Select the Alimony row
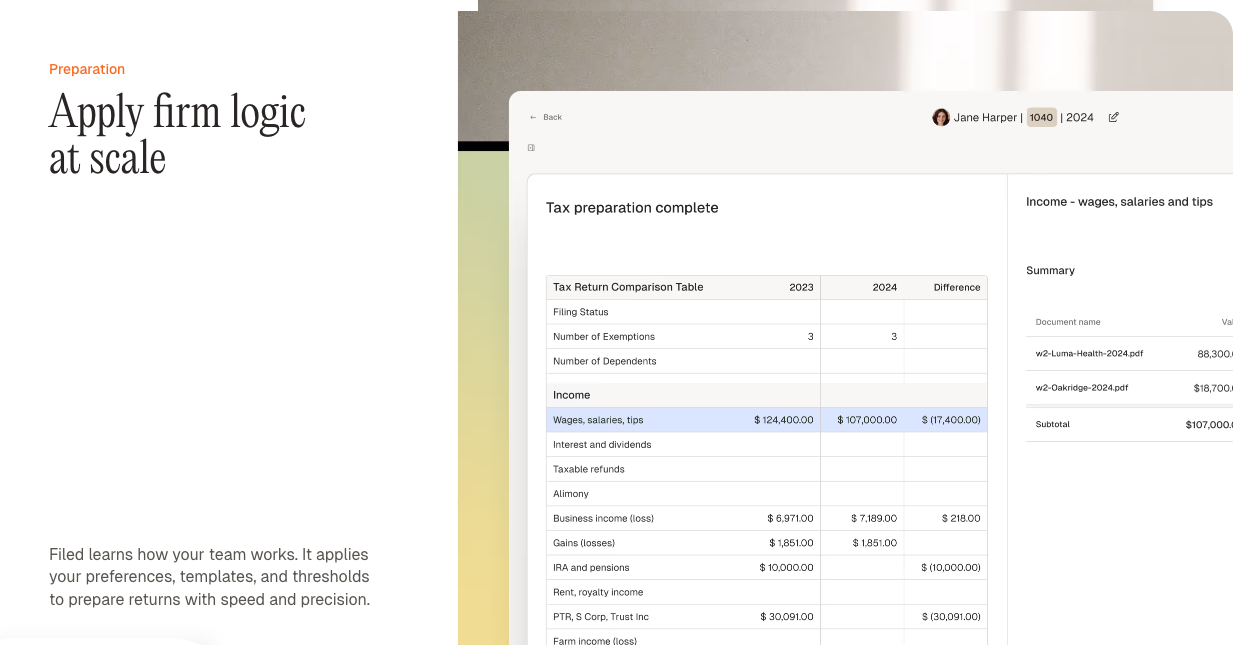The width and height of the screenshot is (1253, 645). point(767,494)
